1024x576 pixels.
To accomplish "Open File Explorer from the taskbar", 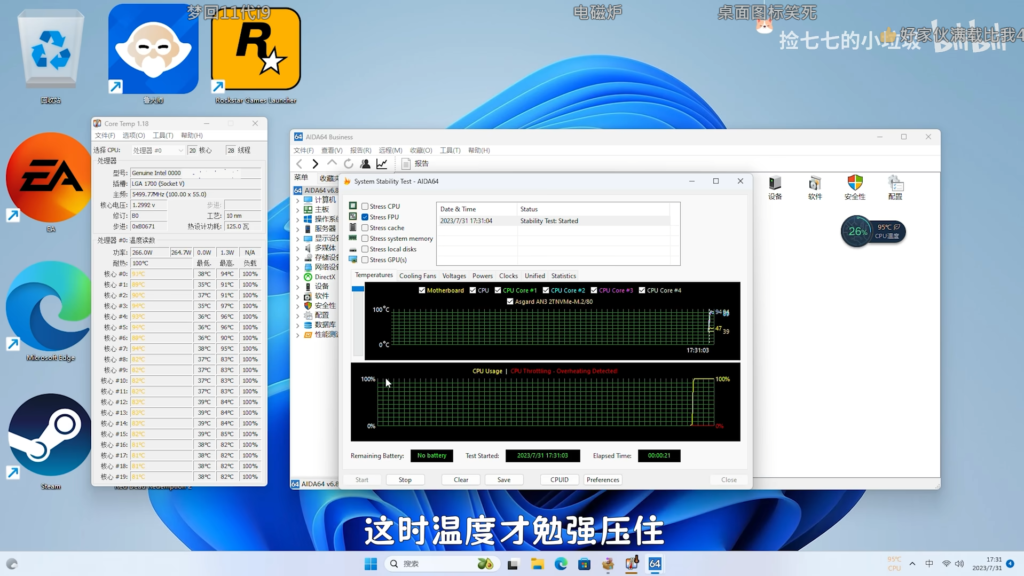I will click(x=537, y=564).
